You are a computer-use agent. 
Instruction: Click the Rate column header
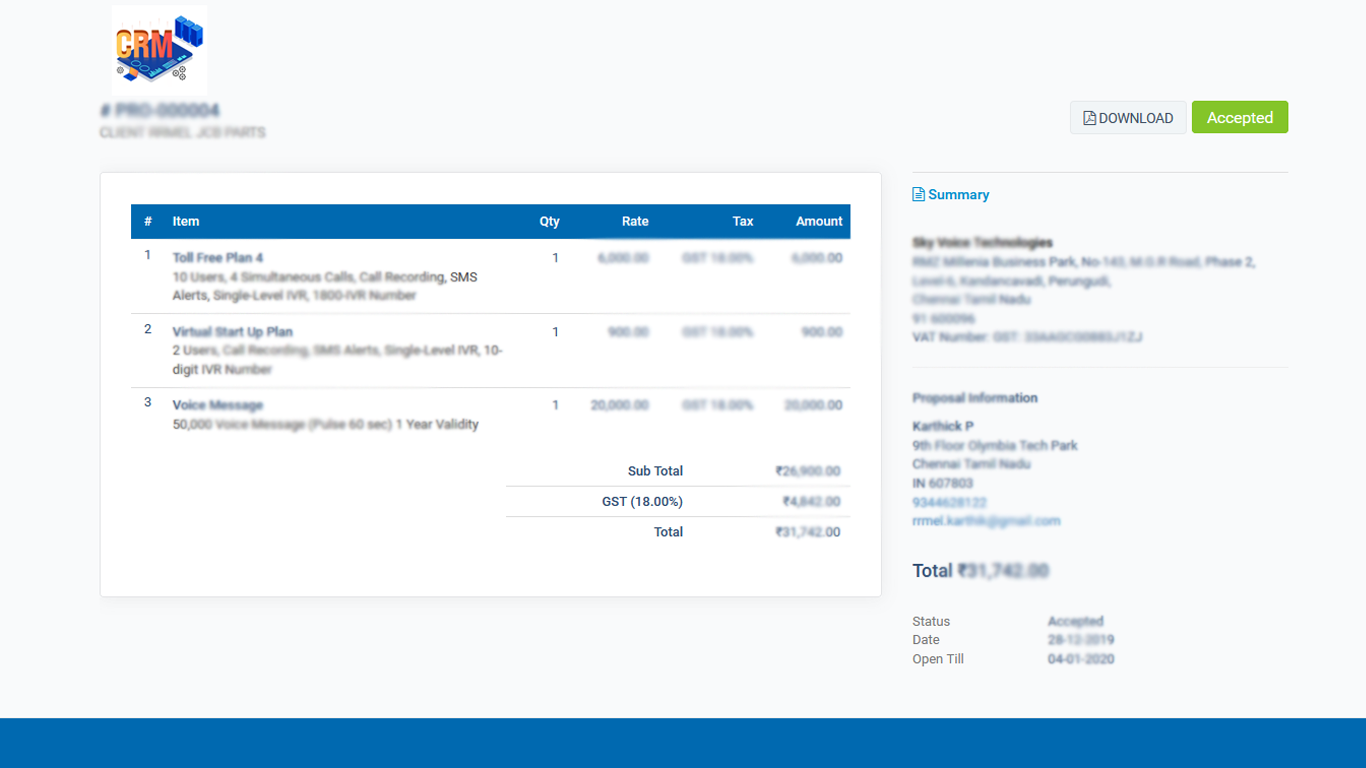click(635, 222)
